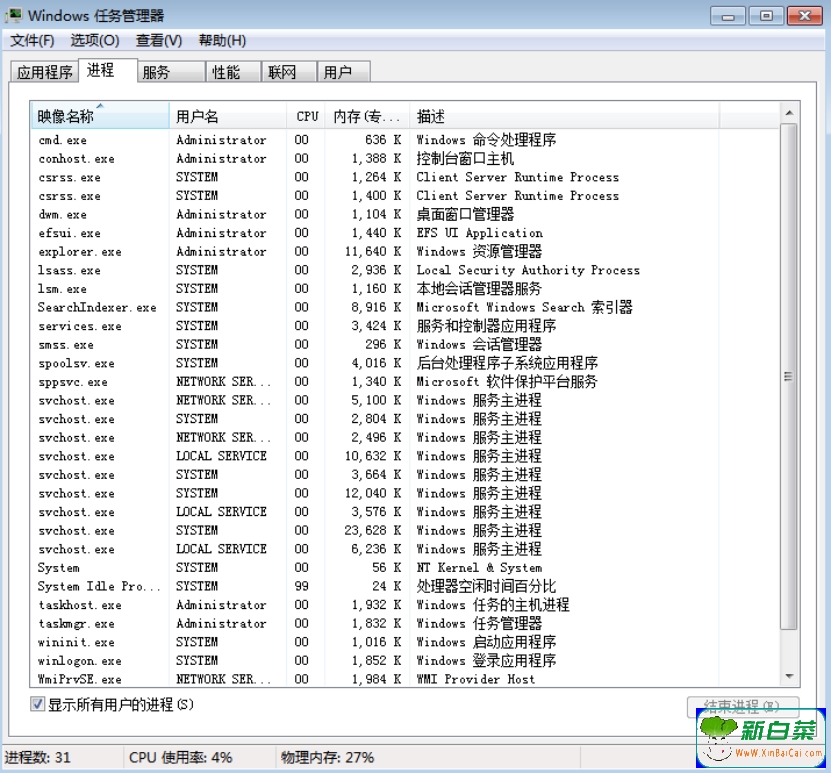Select the cmd.exe process row
This screenshot has height=773, width=831.
point(405,140)
